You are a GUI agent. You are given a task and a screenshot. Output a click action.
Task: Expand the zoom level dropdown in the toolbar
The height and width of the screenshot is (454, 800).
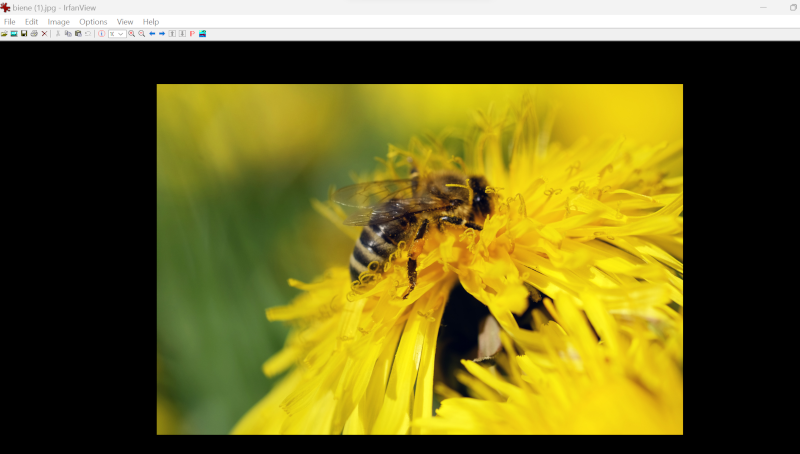tap(121, 34)
